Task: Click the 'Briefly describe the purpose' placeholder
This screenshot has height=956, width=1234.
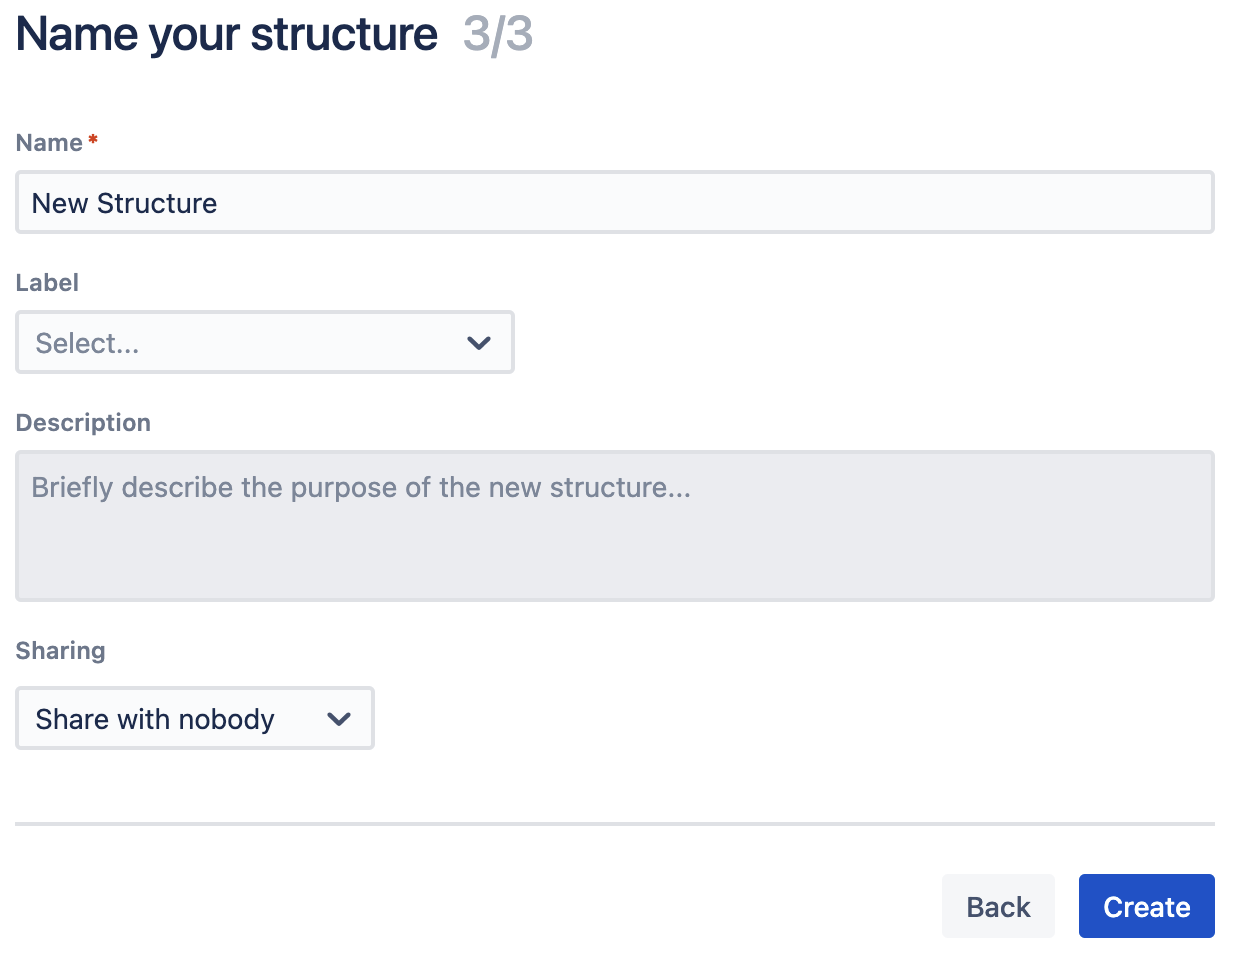Action: [x=361, y=488]
